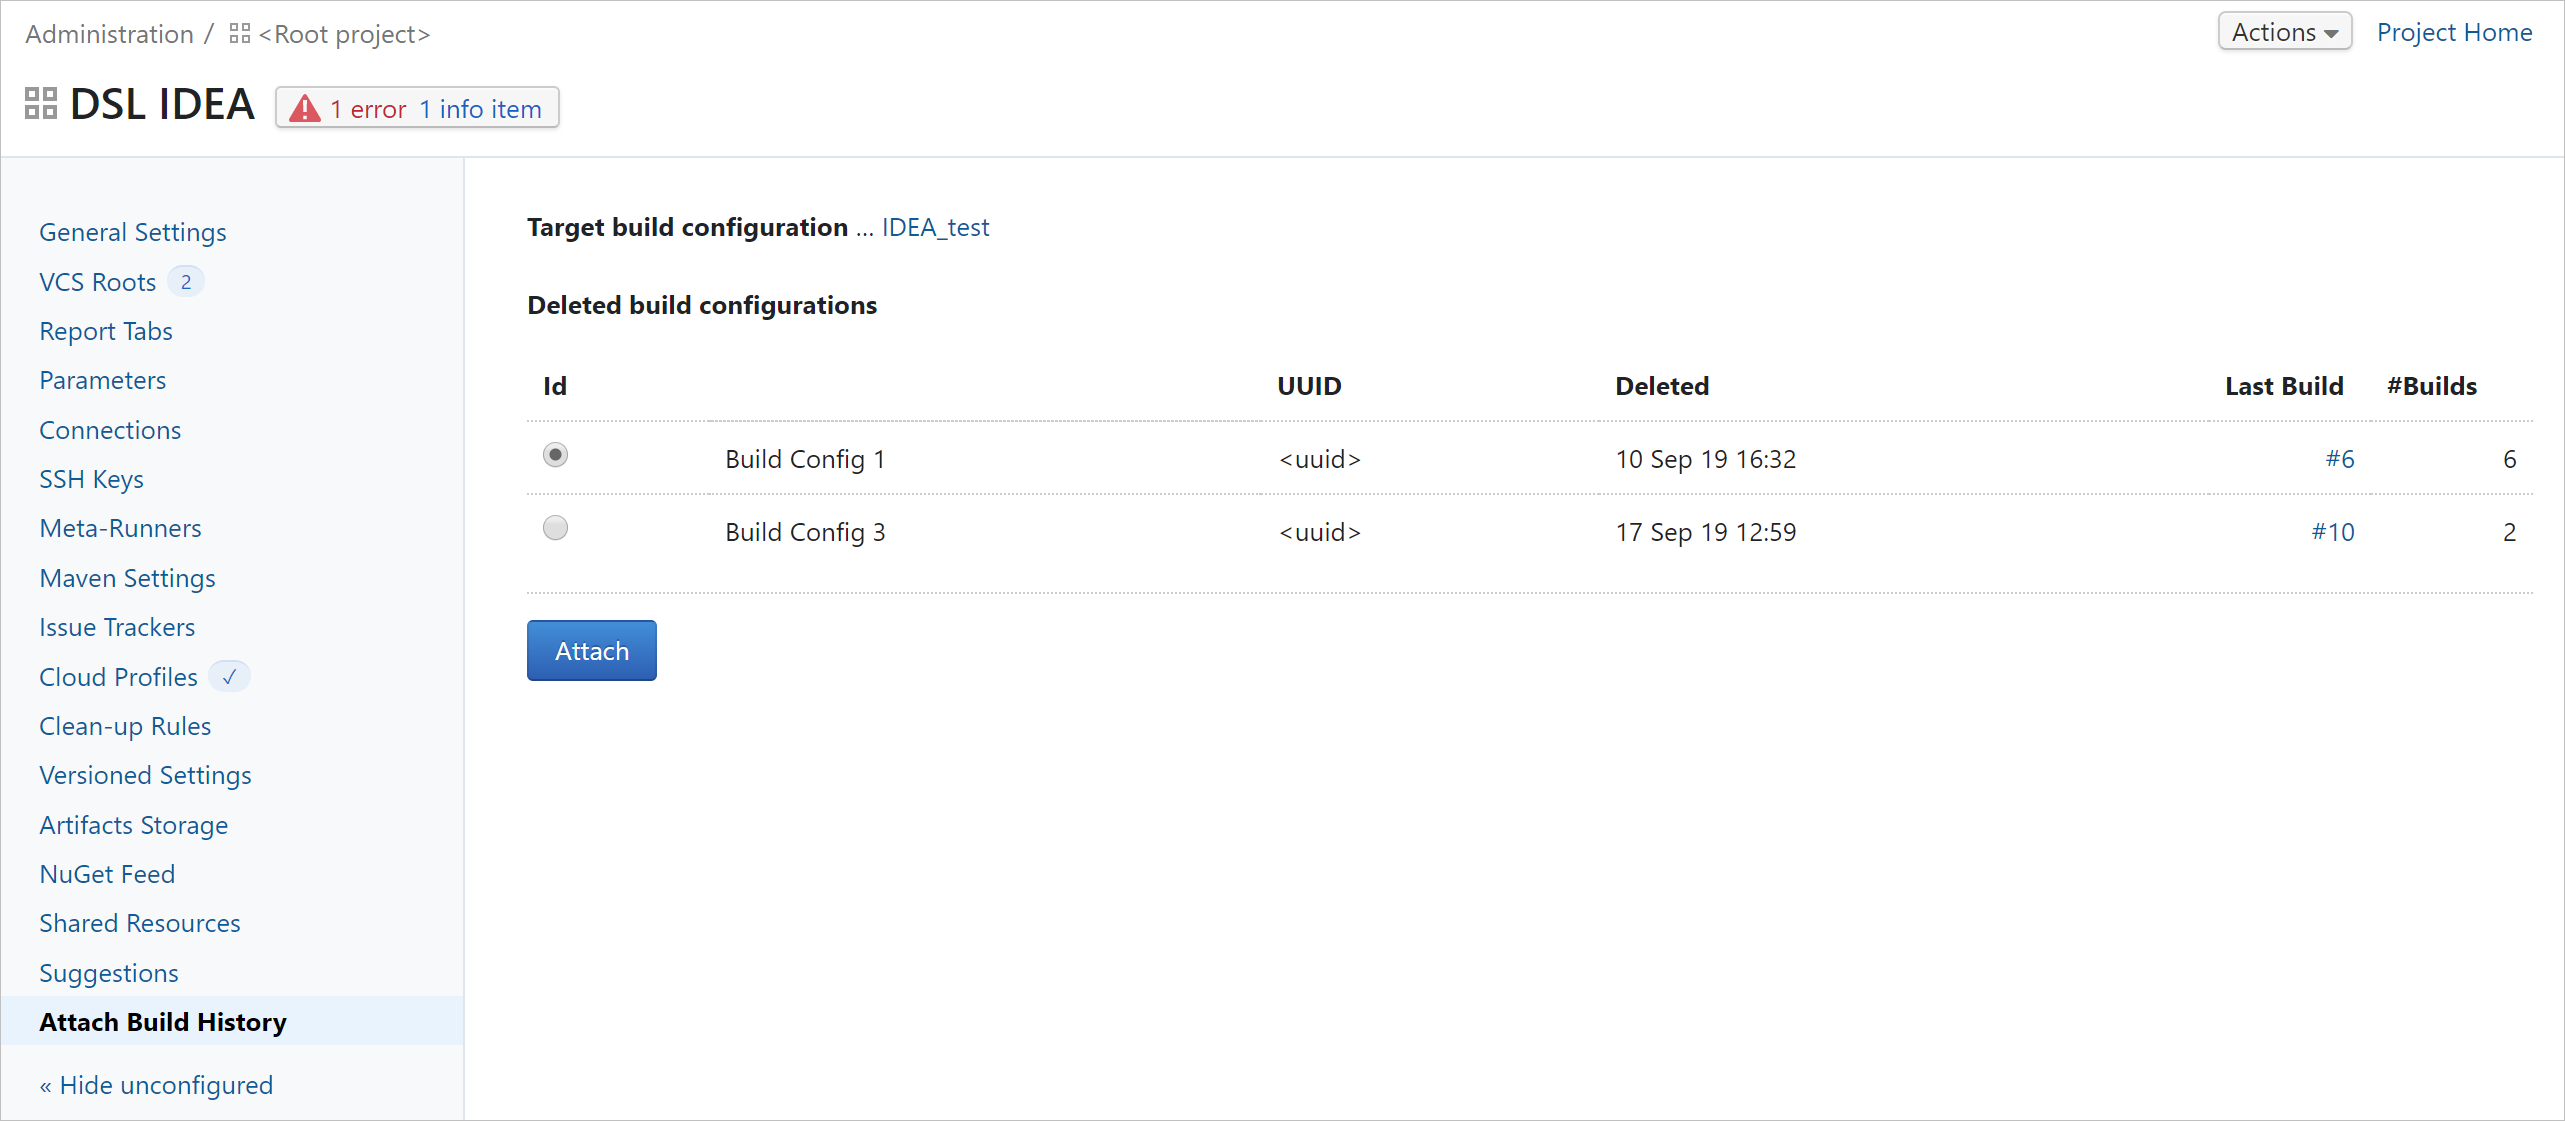Click the Attach button
The height and width of the screenshot is (1121, 2565).
[x=591, y=651]
